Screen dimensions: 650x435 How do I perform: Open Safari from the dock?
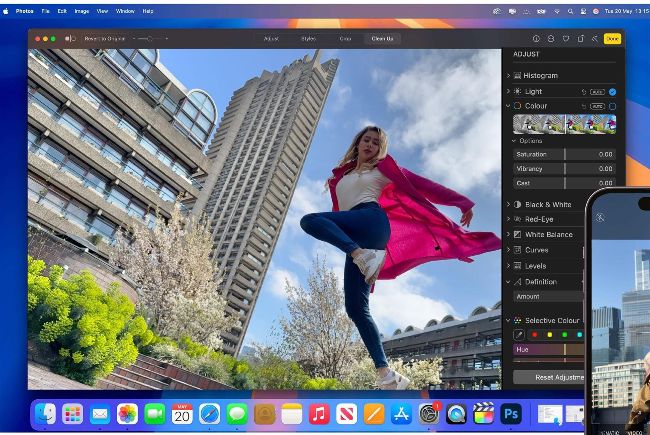(209, 414)
